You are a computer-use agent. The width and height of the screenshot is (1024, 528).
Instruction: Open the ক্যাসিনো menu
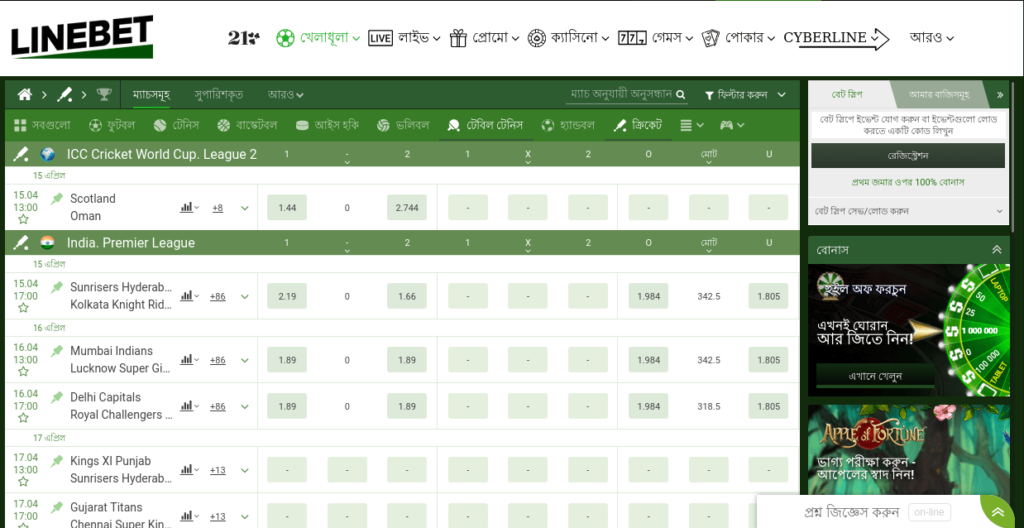pyautogui.click(x=568, y=38)
